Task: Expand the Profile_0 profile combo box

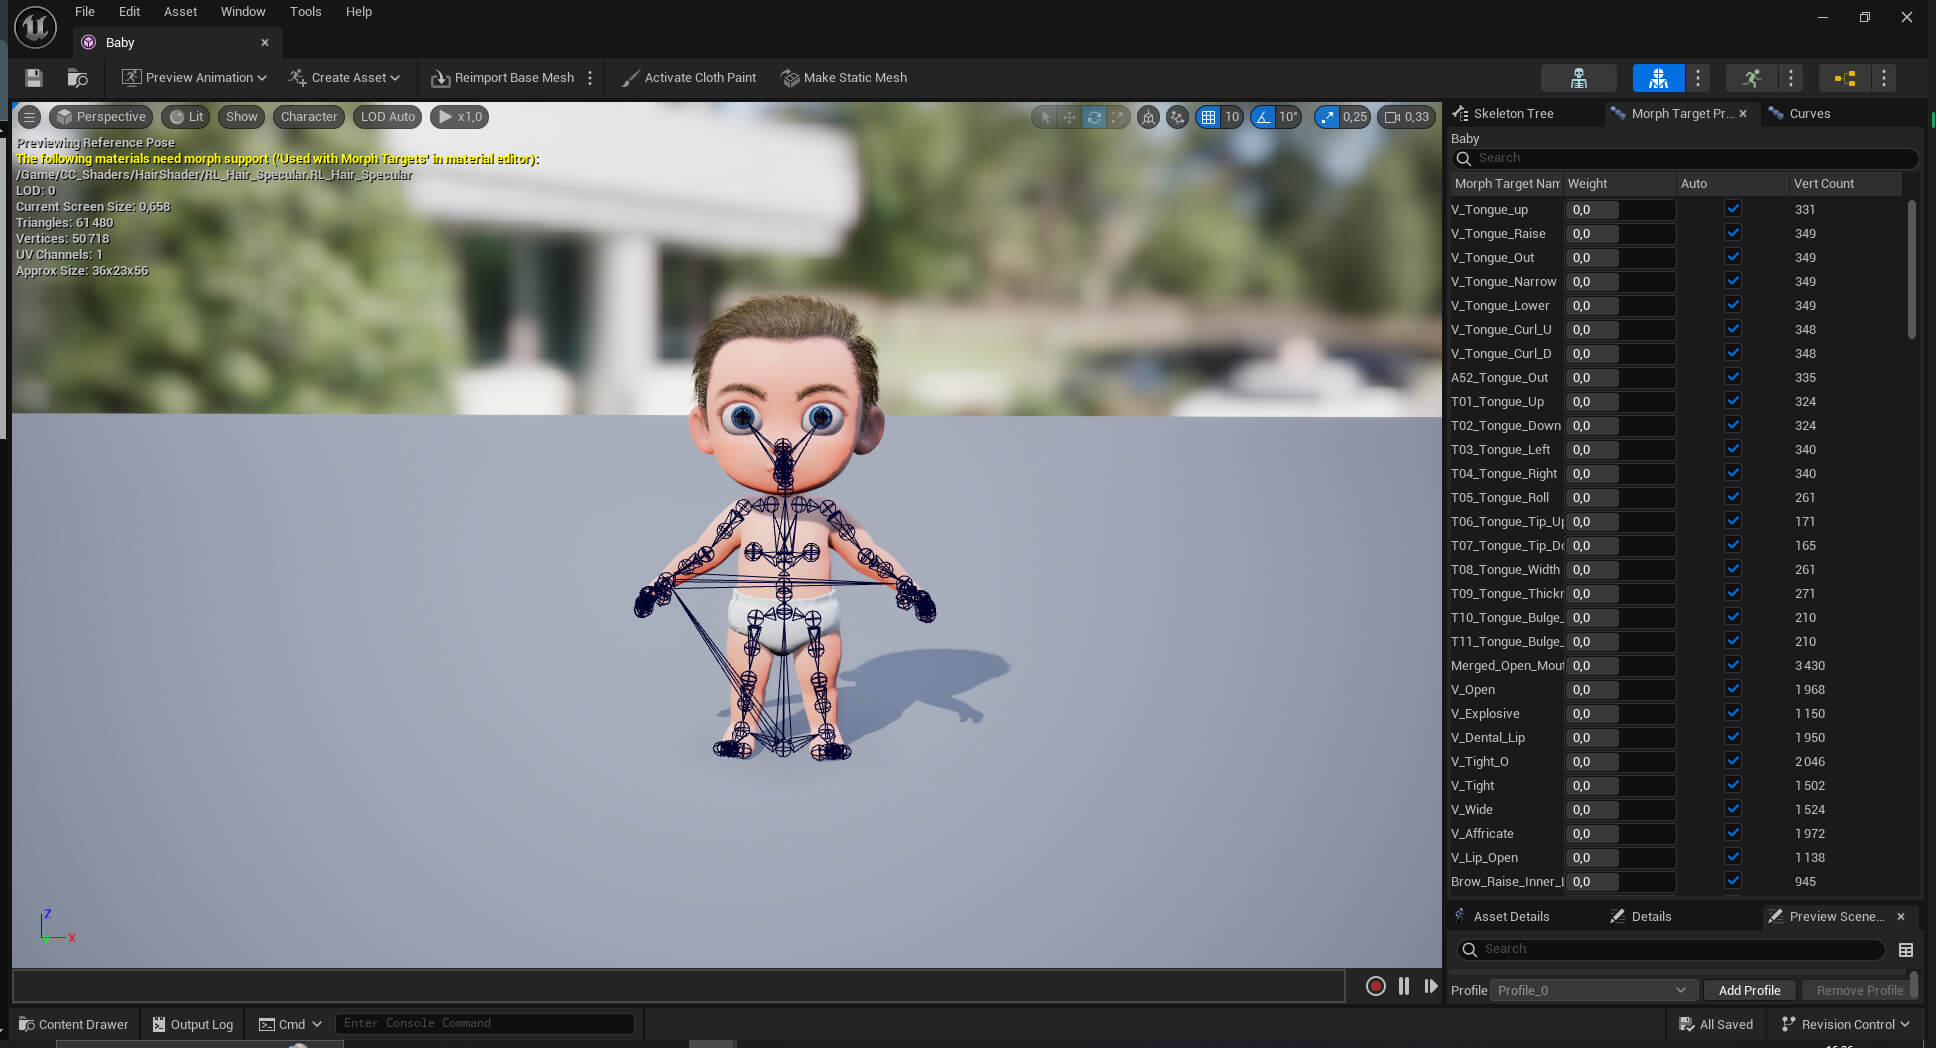Action: (x=1593, y=990)
